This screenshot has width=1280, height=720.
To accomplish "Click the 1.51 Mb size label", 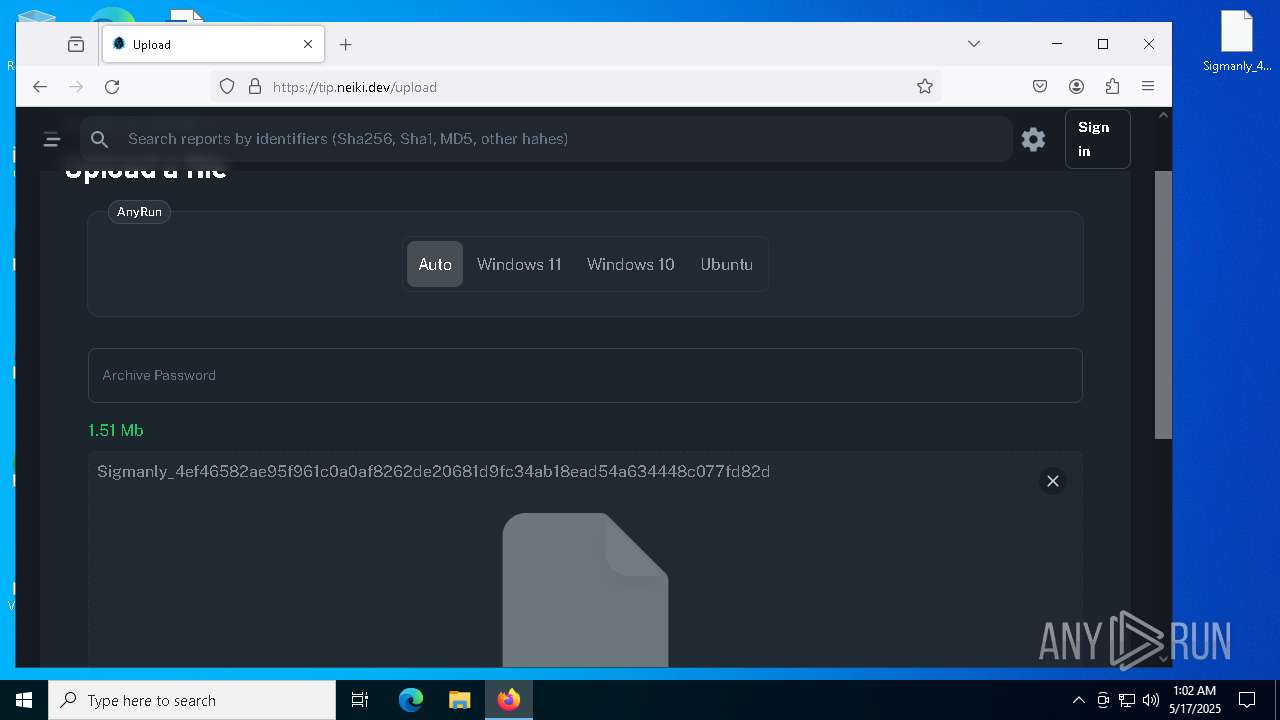I will click(116, 430).
